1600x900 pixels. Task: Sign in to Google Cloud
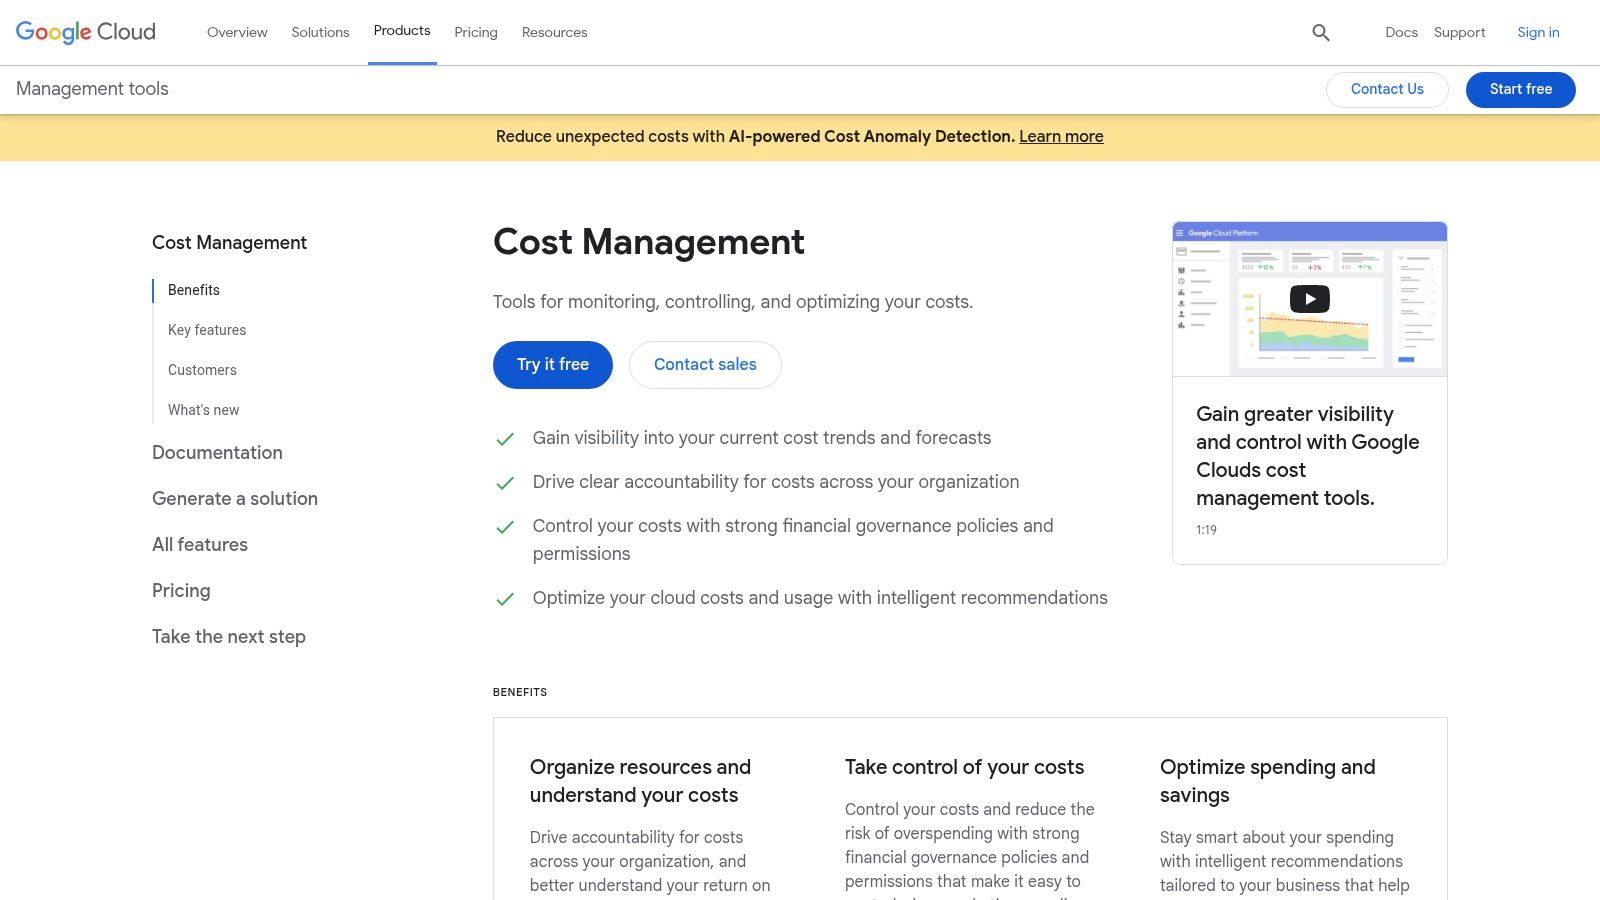1537,32
